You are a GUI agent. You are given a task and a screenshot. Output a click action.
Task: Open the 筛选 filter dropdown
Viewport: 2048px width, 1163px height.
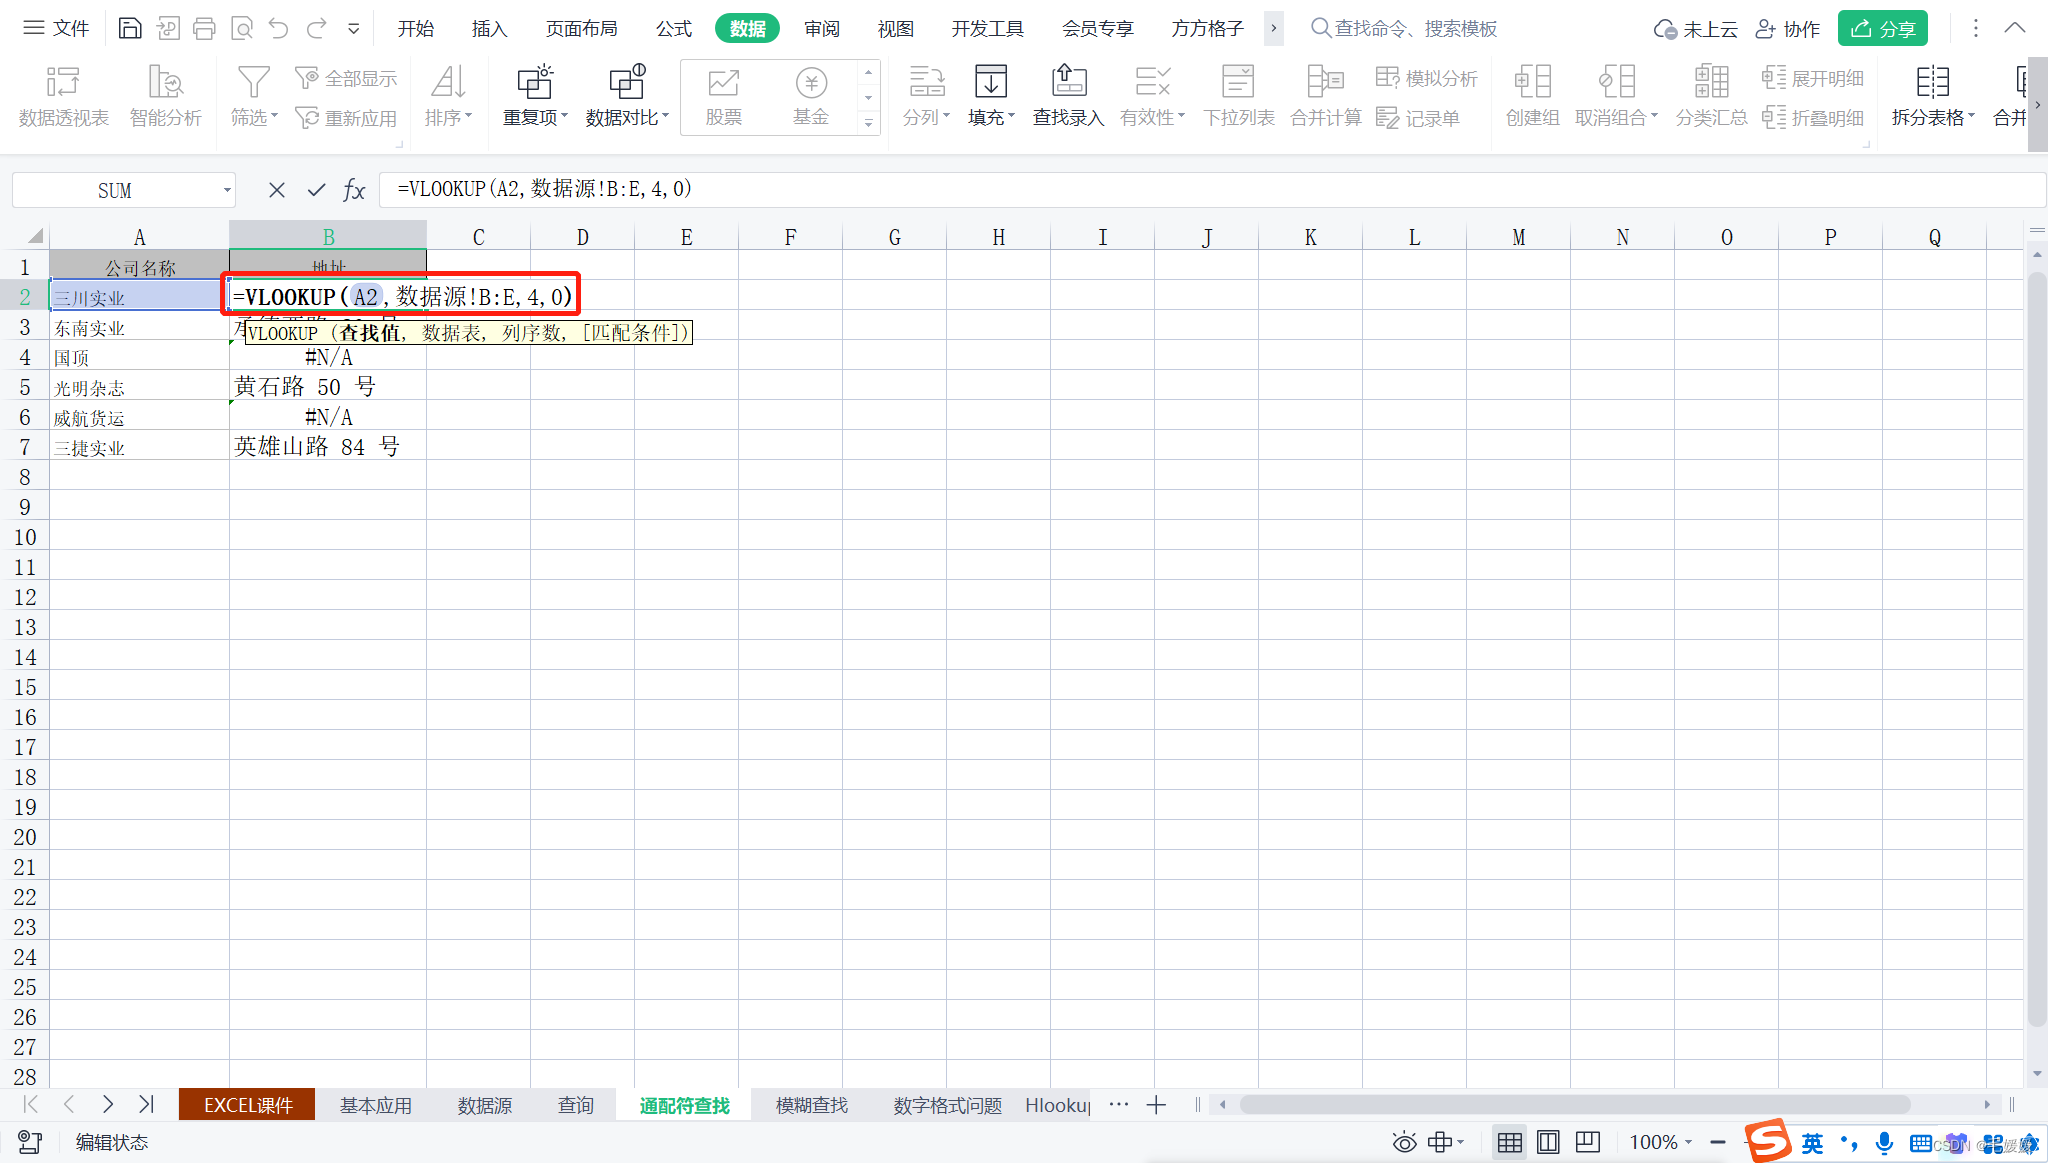point(254,96)
